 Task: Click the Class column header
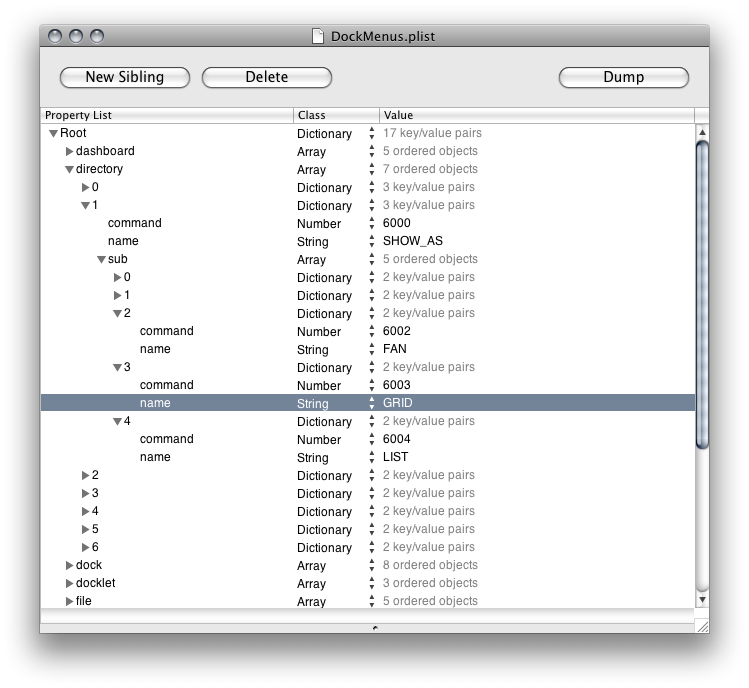(336, 115)
